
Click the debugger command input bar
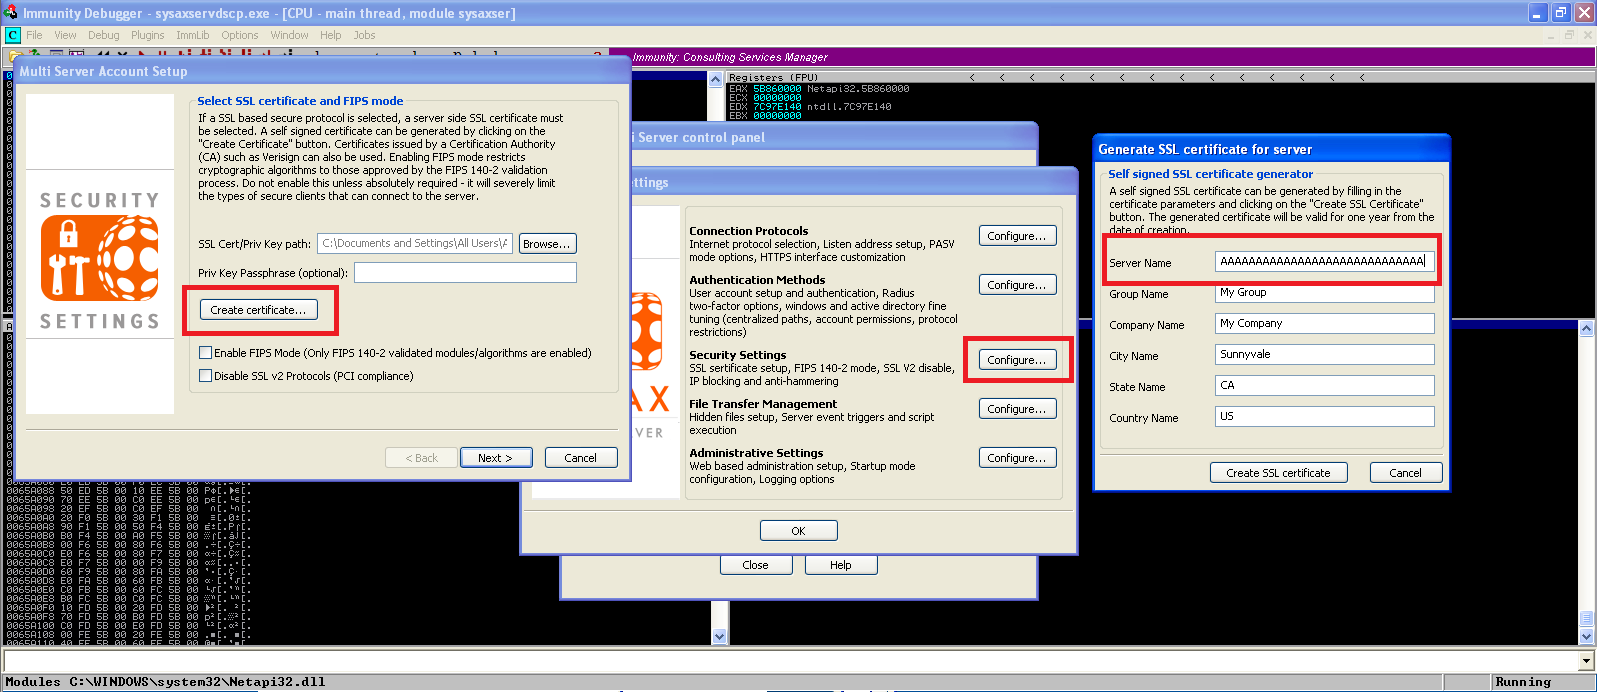[x=790, y=661]
